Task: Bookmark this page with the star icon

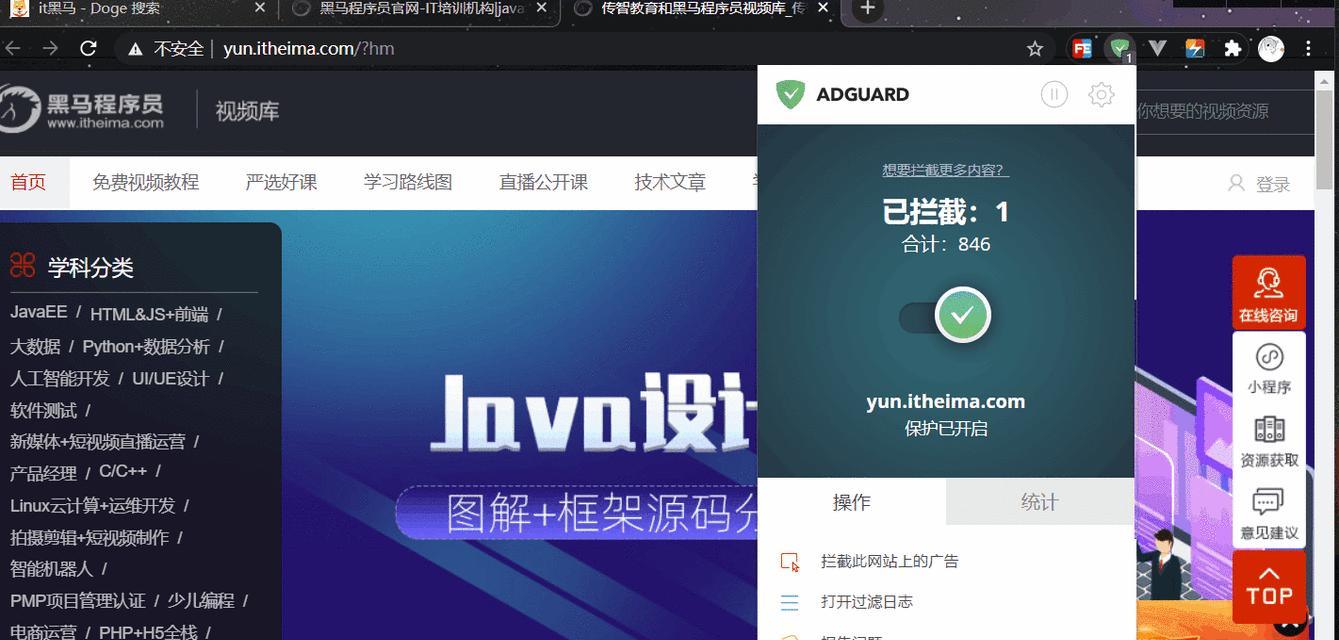Action: pos(1035,48)
